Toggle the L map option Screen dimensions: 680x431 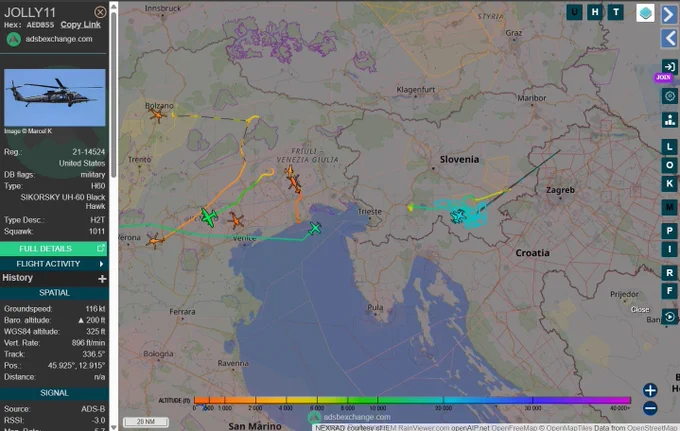pos(670,147)
